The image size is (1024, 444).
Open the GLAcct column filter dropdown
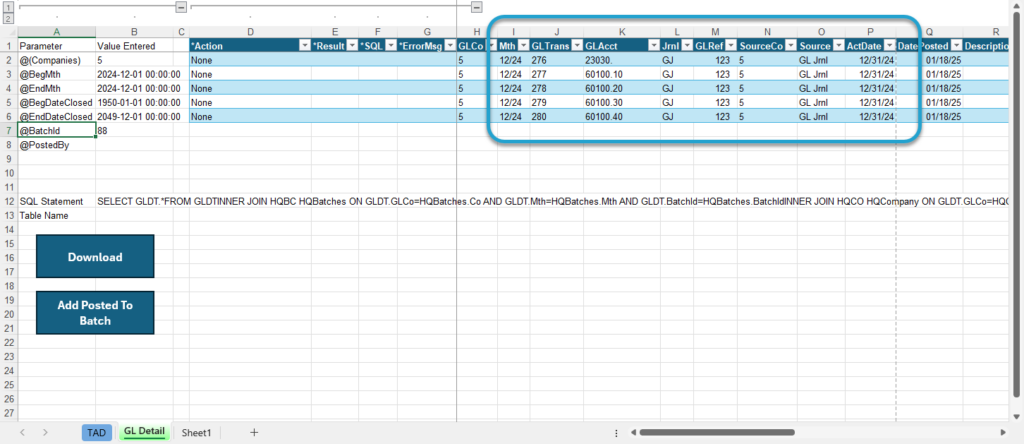pos(653,46)
